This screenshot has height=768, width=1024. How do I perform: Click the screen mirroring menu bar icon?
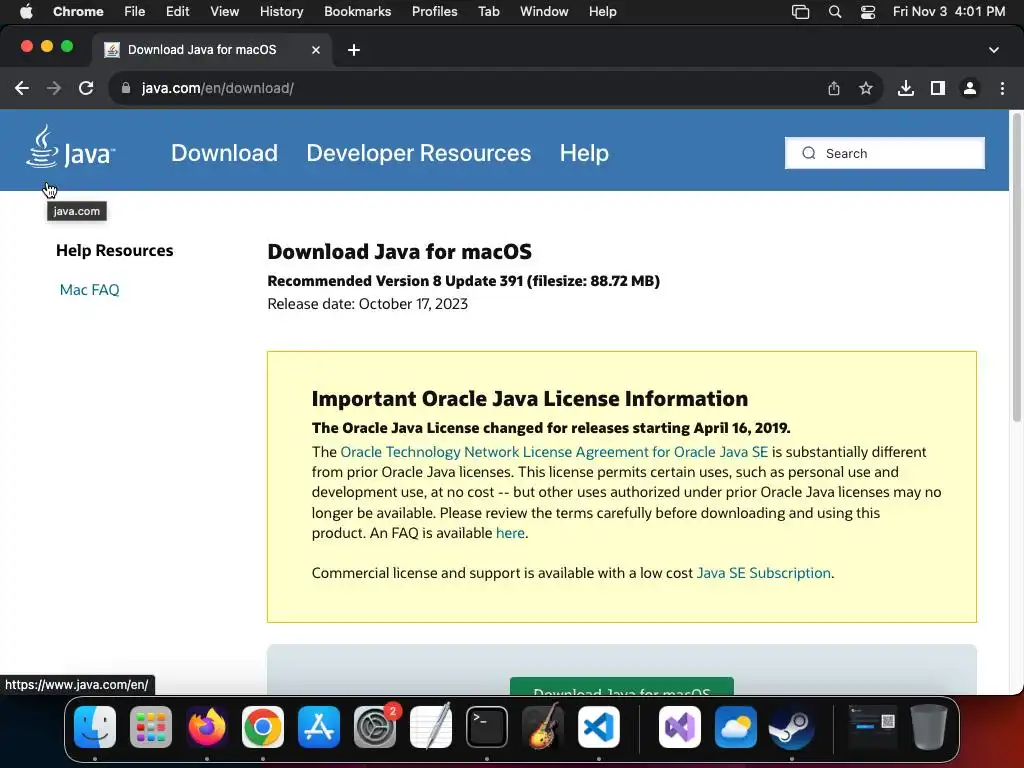click(x=801, y=11)
